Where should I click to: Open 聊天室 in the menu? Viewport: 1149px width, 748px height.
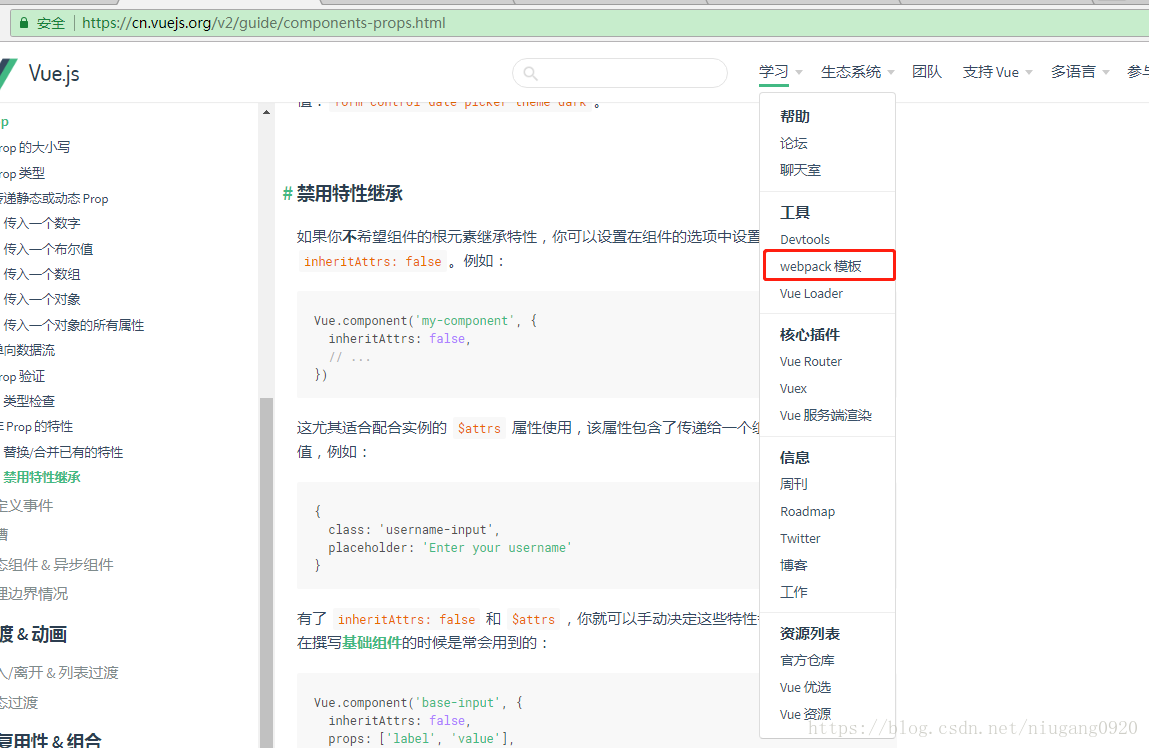point(800,170)
